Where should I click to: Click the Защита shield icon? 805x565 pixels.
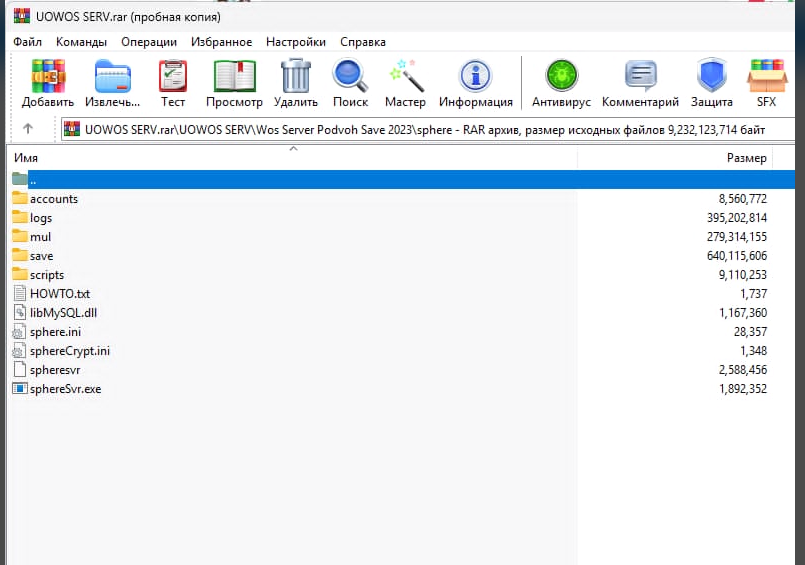coord(712,76)
